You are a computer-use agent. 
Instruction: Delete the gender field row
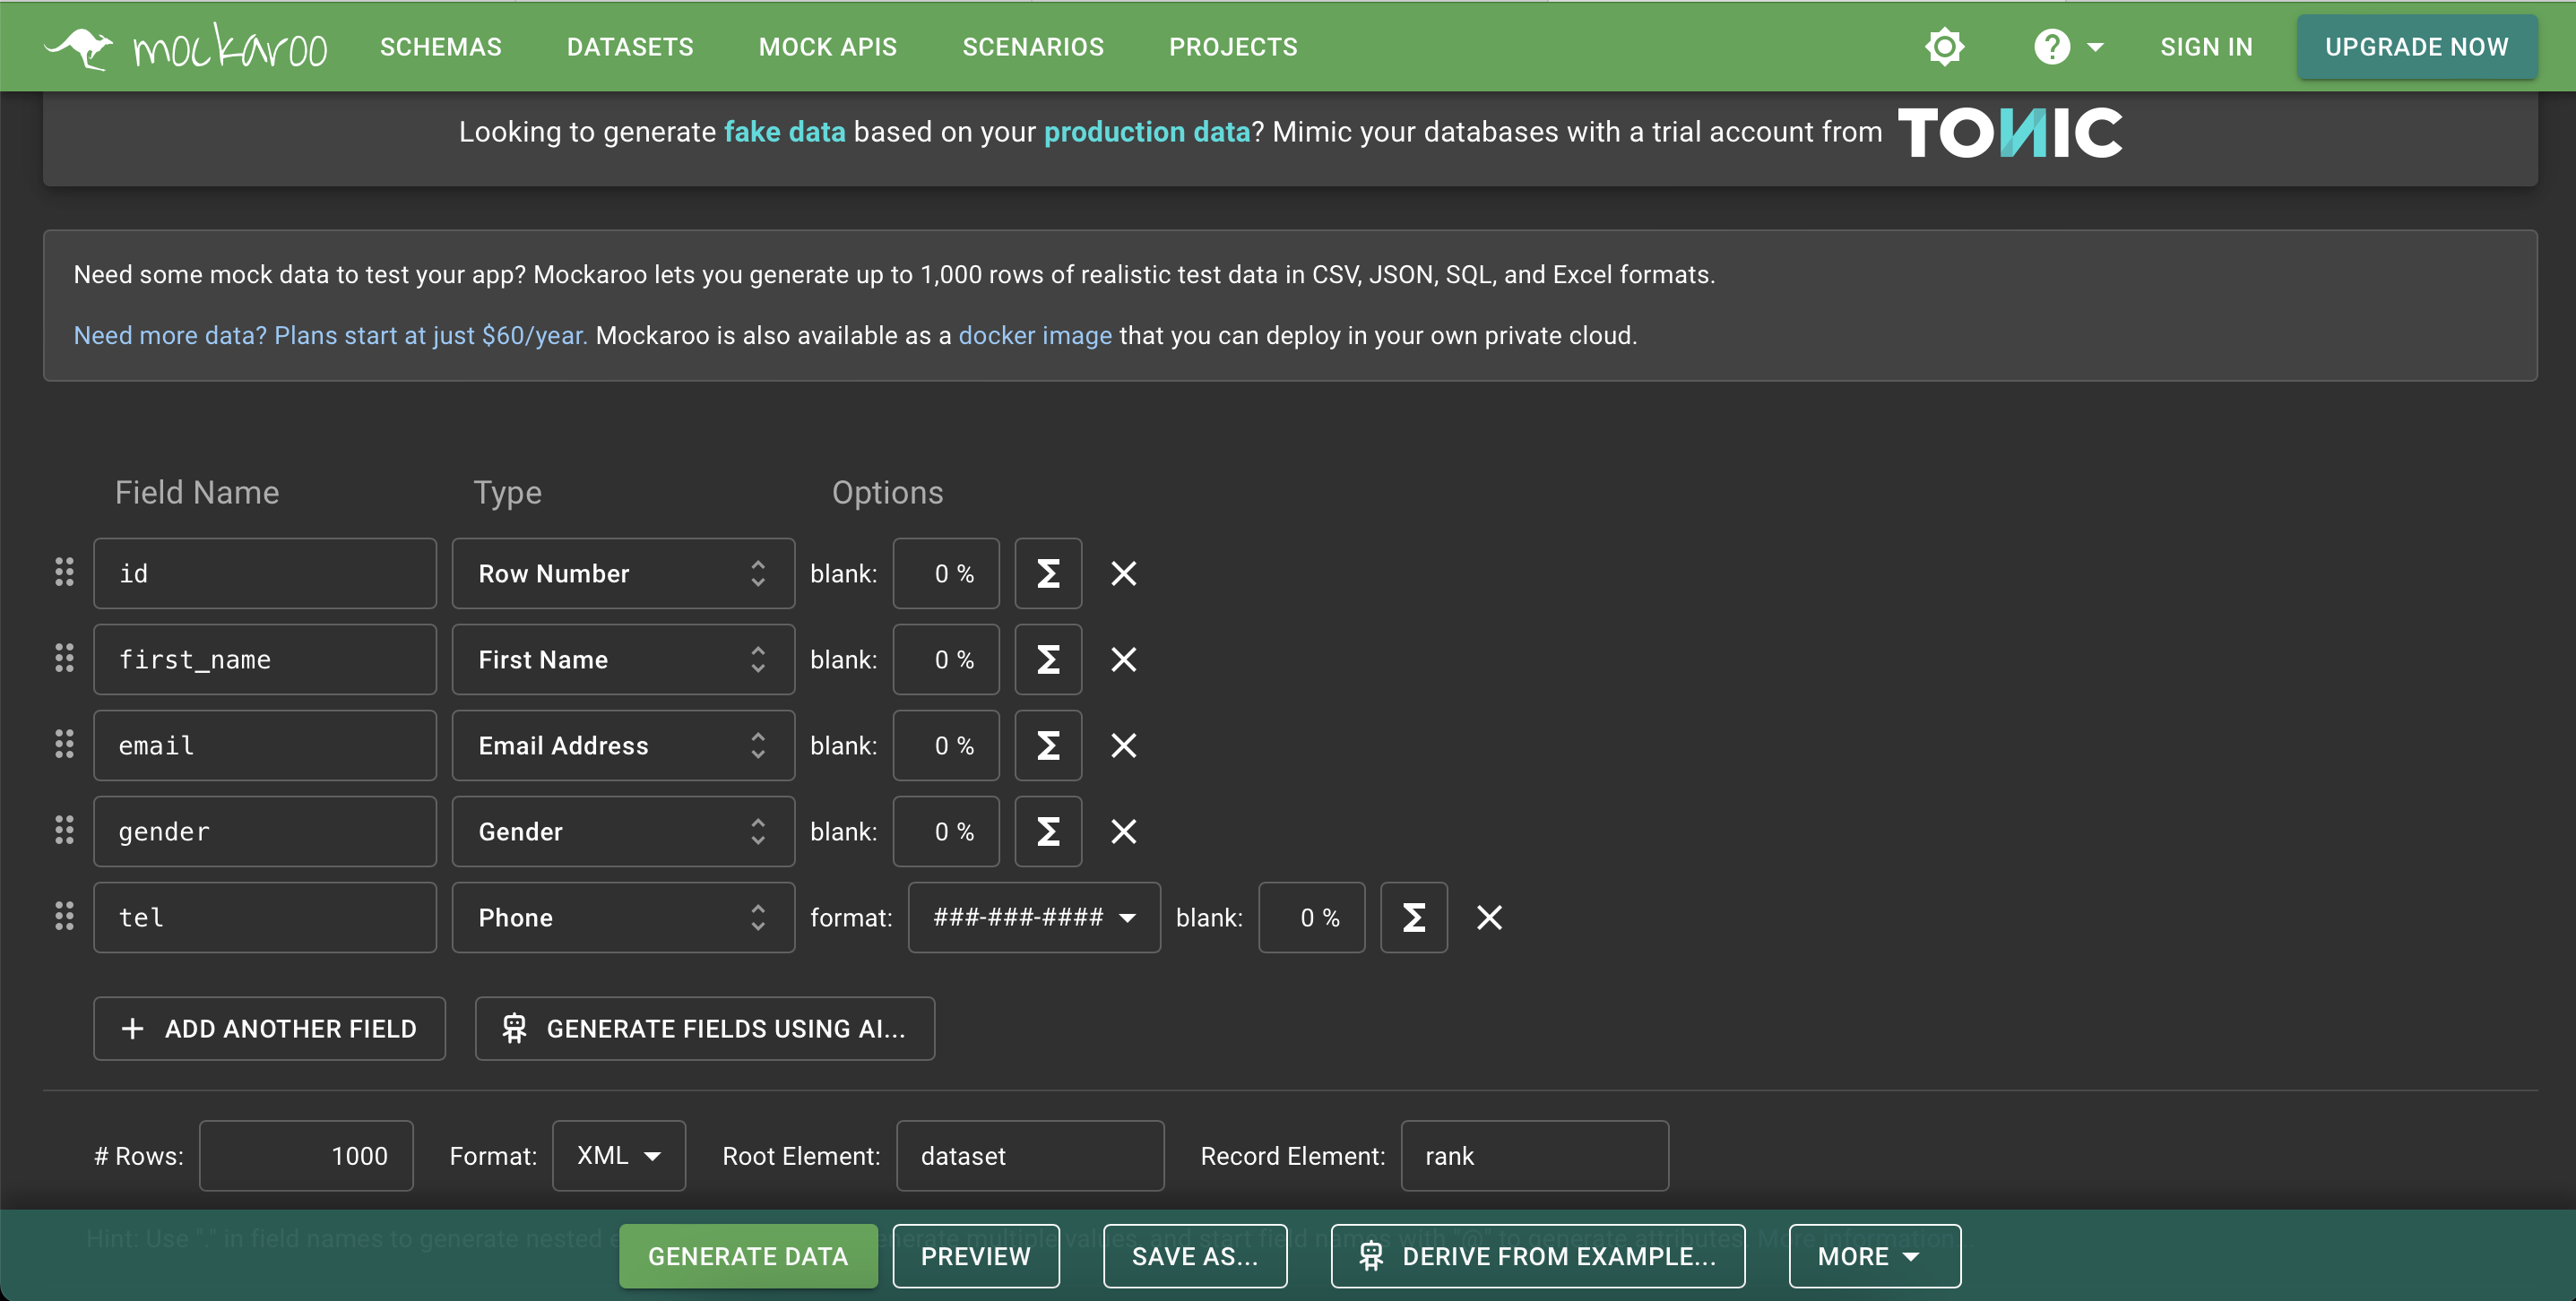click(x=1123, y=831)
